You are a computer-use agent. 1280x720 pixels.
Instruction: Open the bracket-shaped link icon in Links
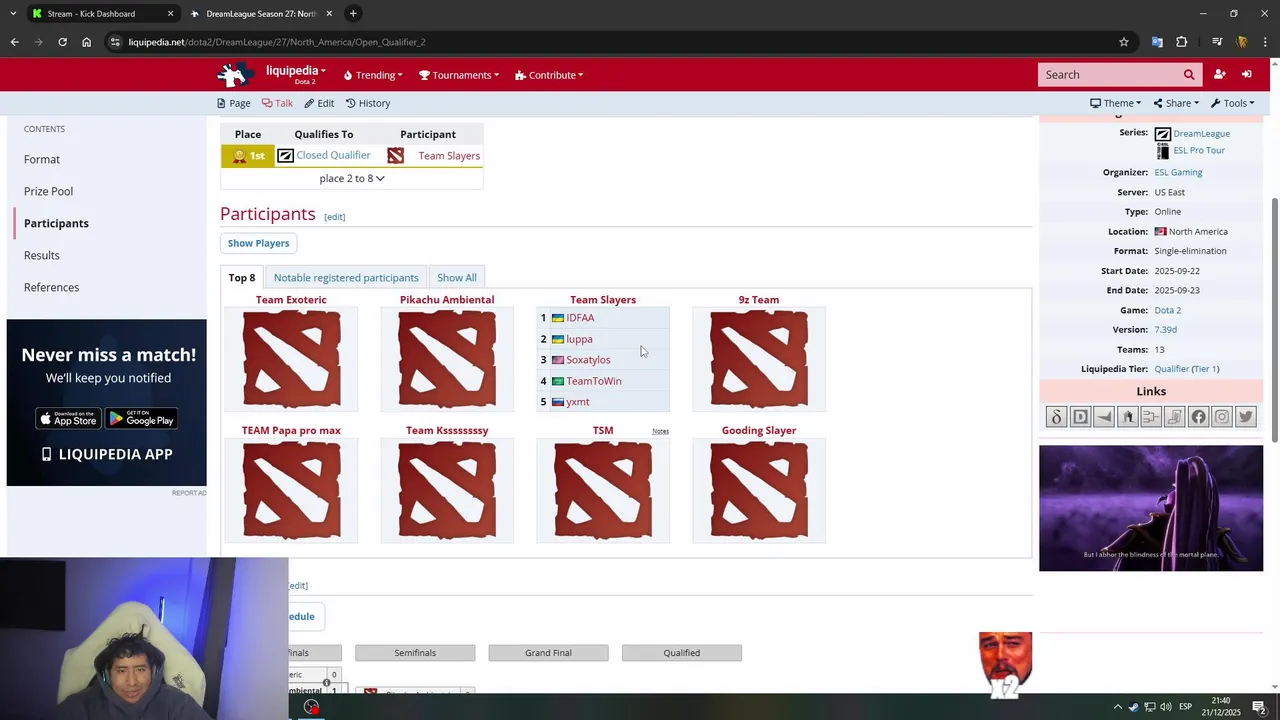pyautogui.click(x=1151, y=417)
